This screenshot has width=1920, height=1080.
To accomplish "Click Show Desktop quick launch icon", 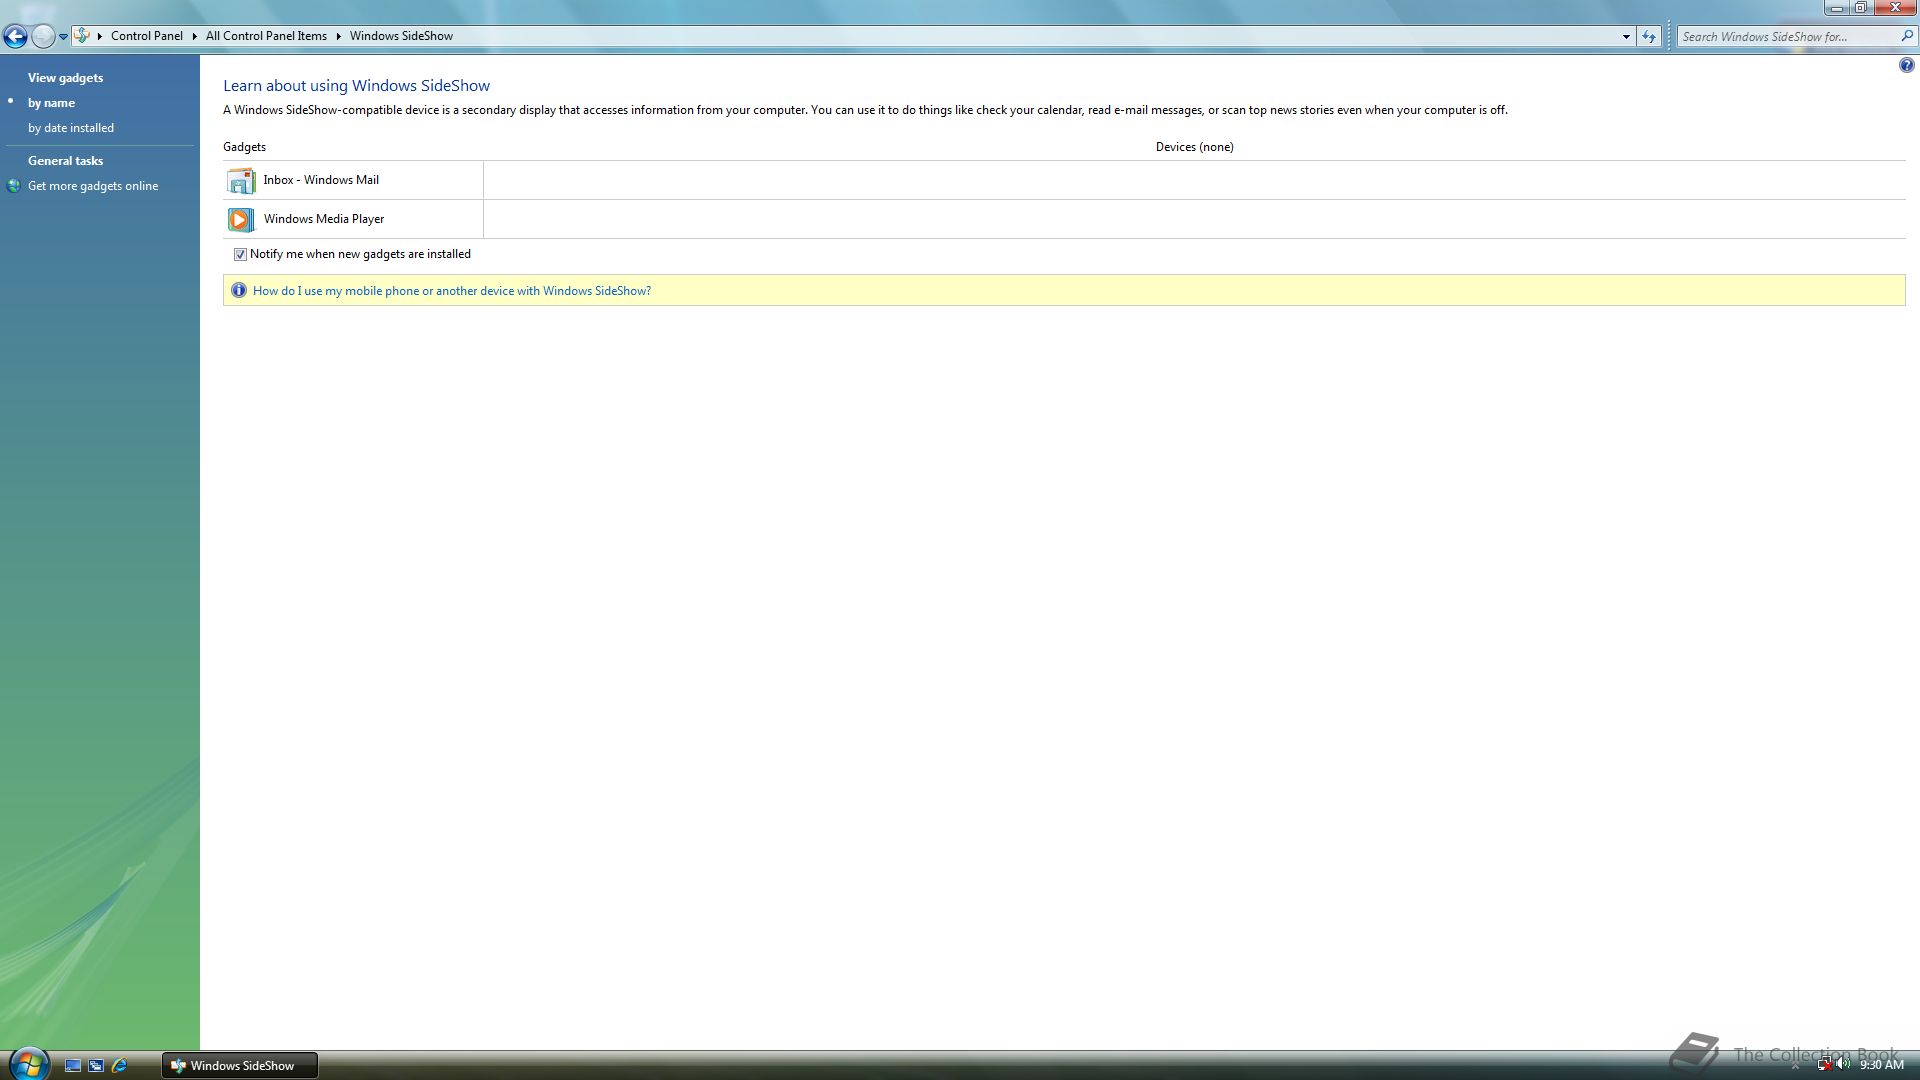I will pos(73,1066).
